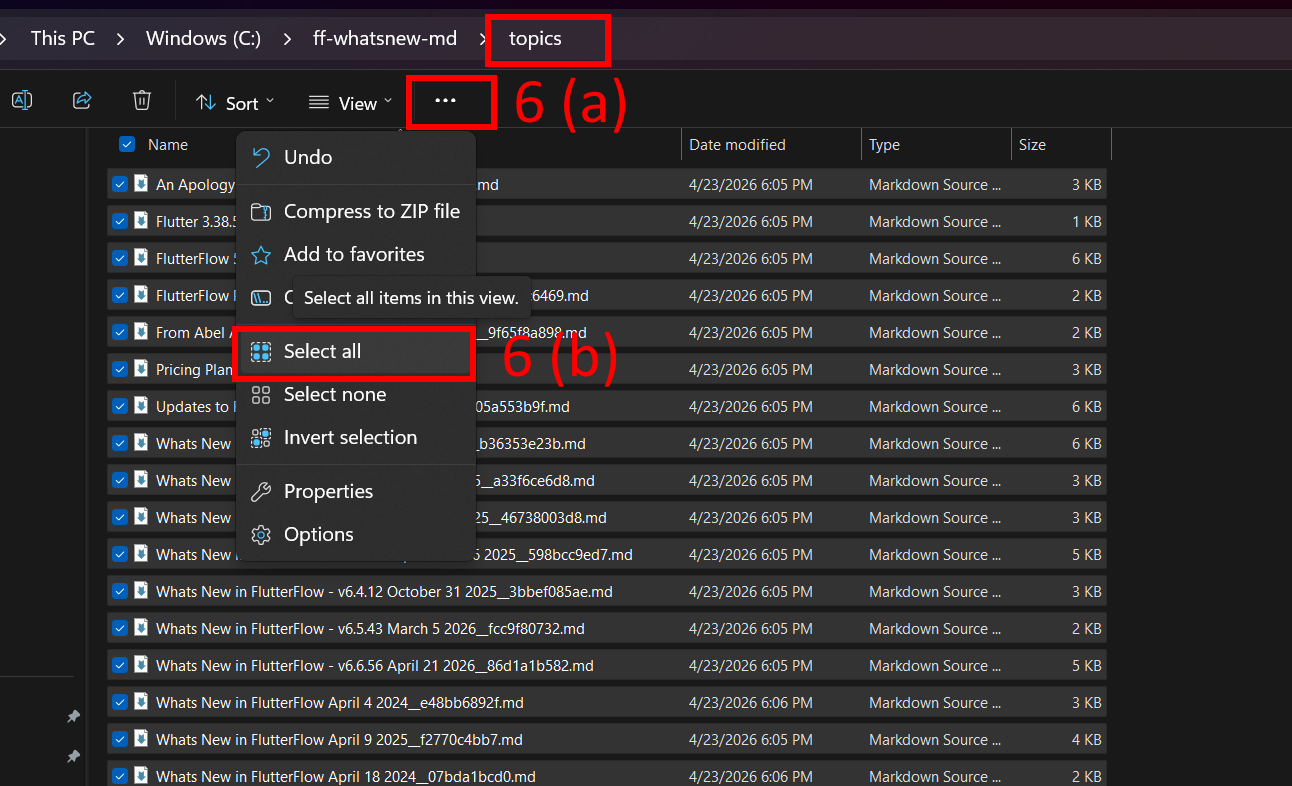The image size is (1292, 786).
Task: Click the Rename icon in the toolbar
Action: [x=22, y=100]
